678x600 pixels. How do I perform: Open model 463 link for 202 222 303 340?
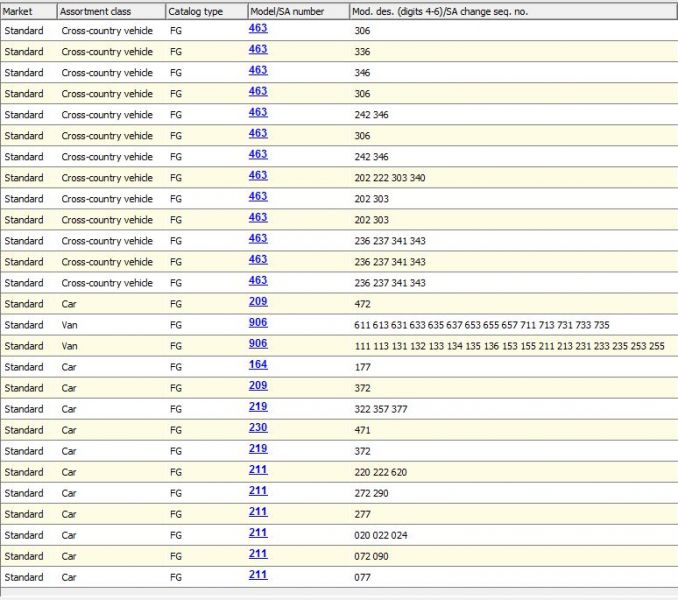tap(258, 176)
